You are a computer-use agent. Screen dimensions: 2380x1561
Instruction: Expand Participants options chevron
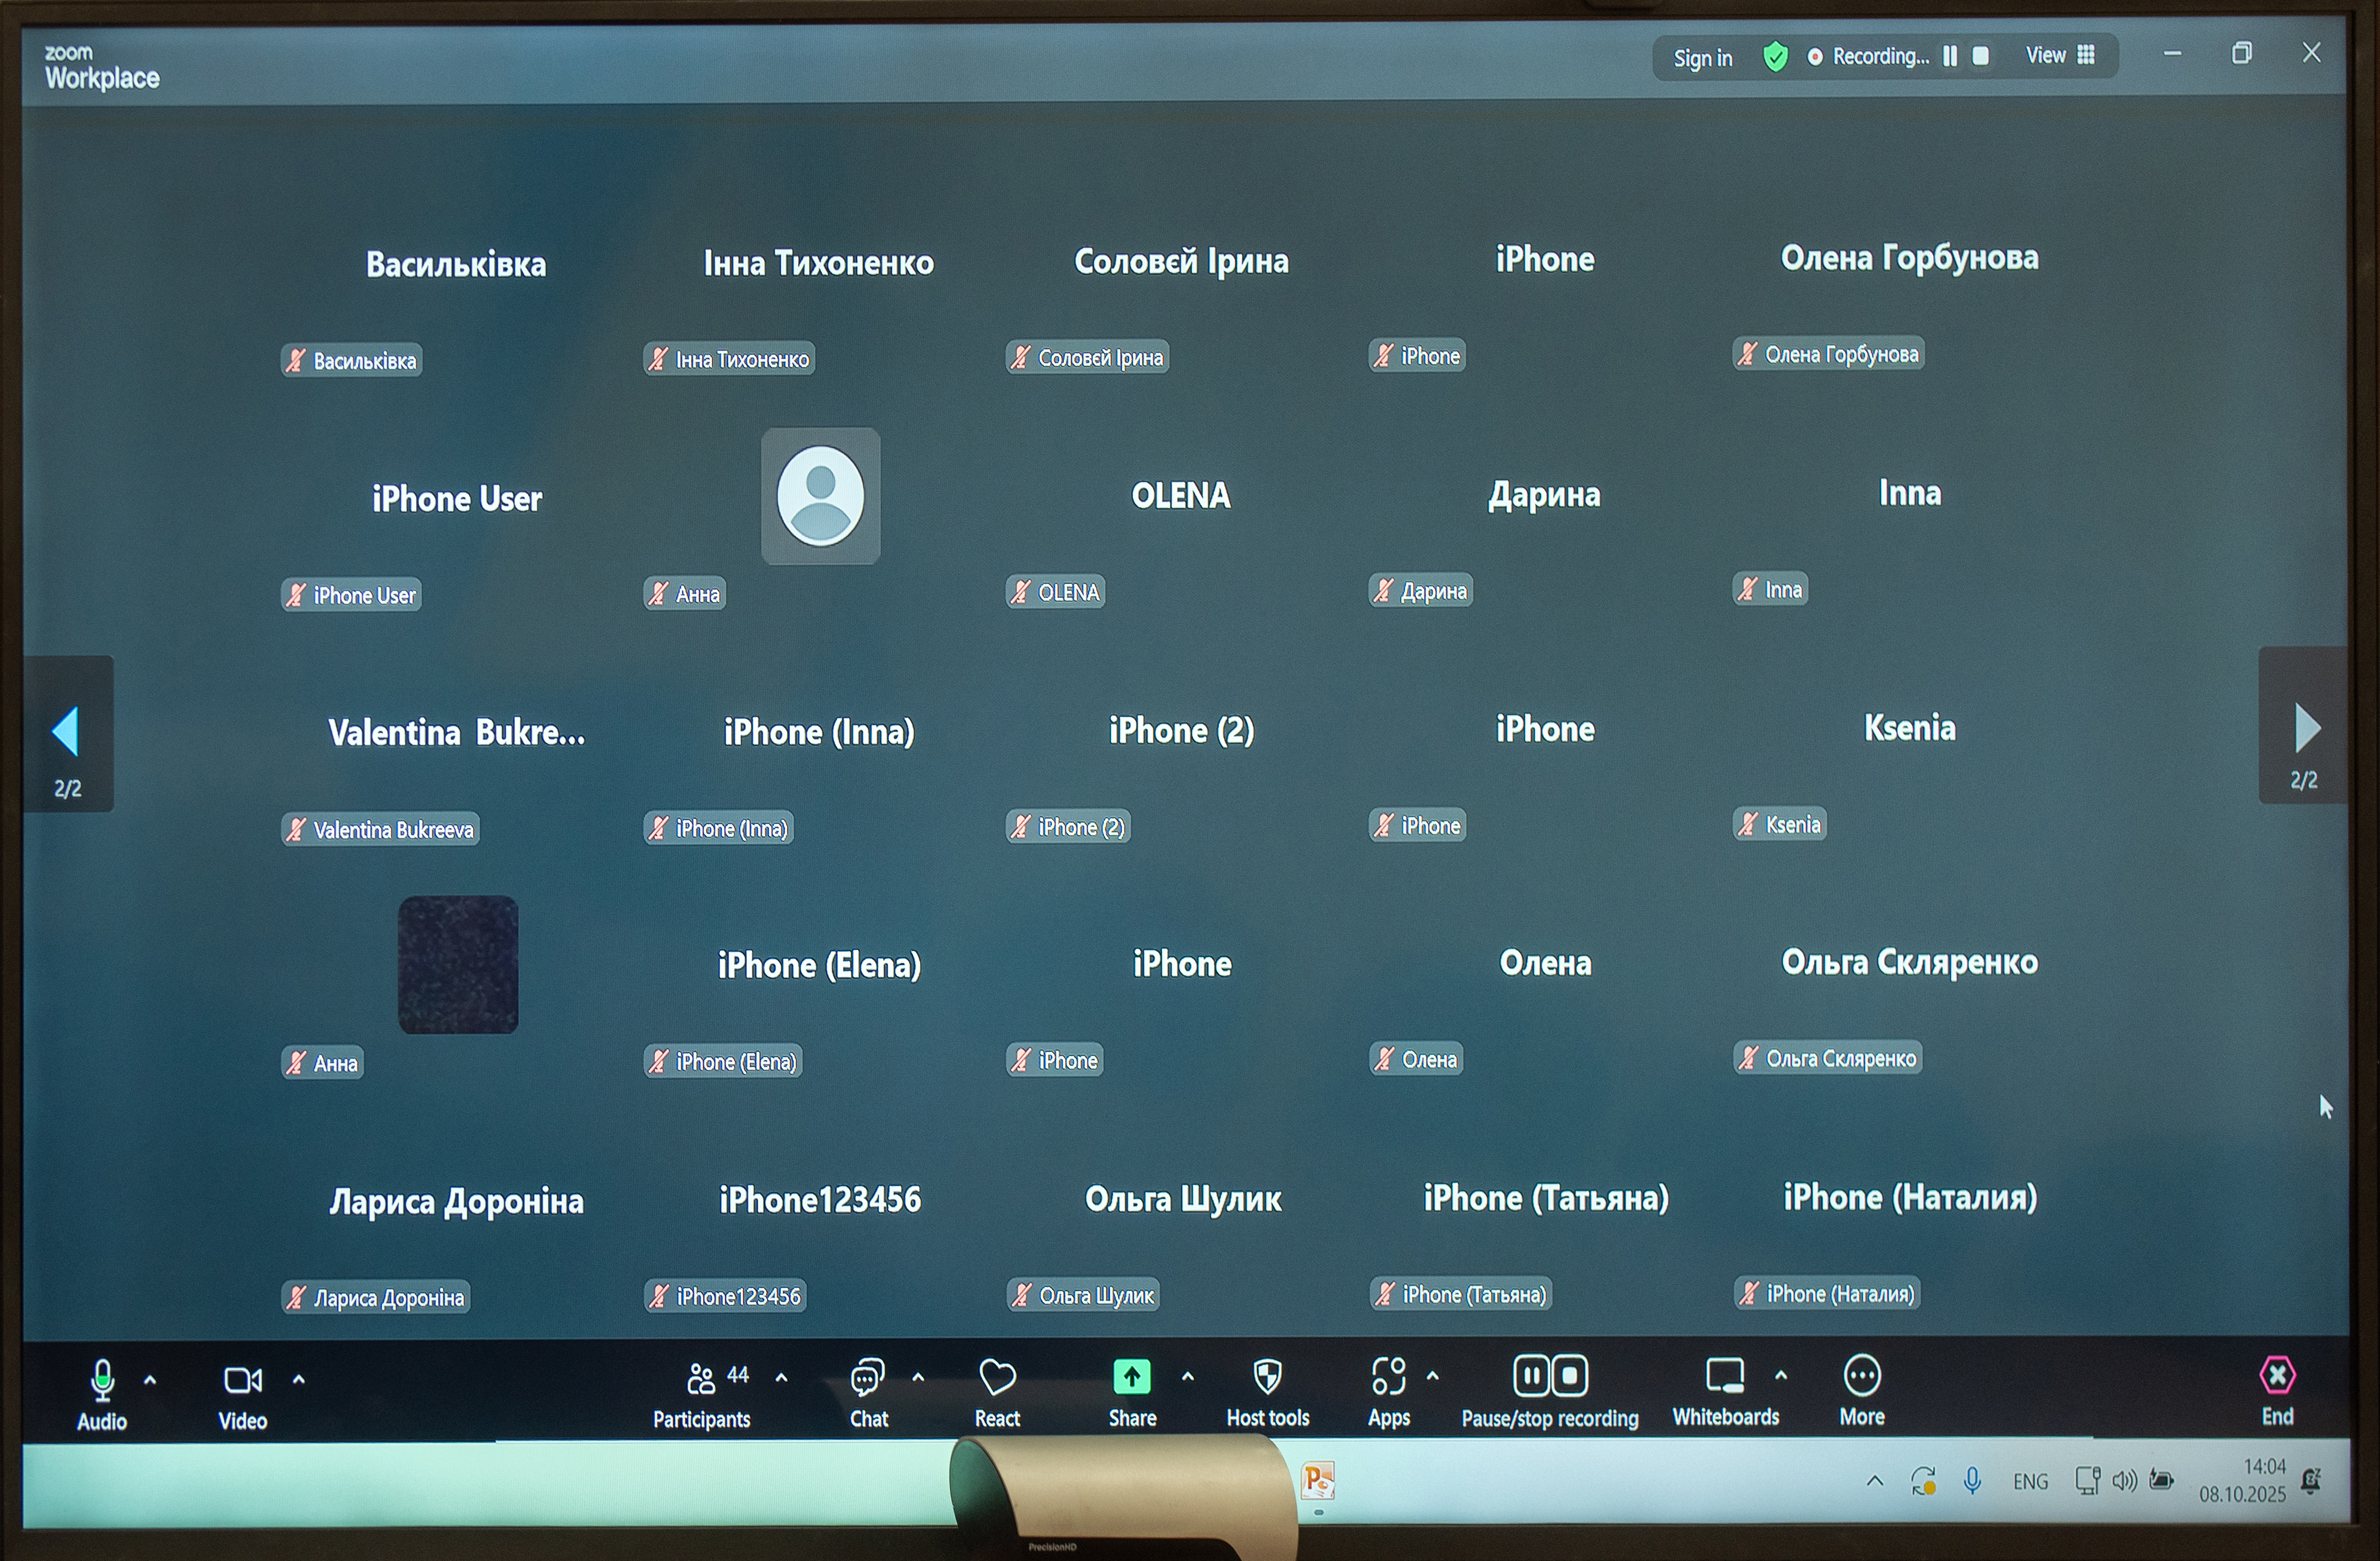pyautogui.click(x=781, y=1378)
